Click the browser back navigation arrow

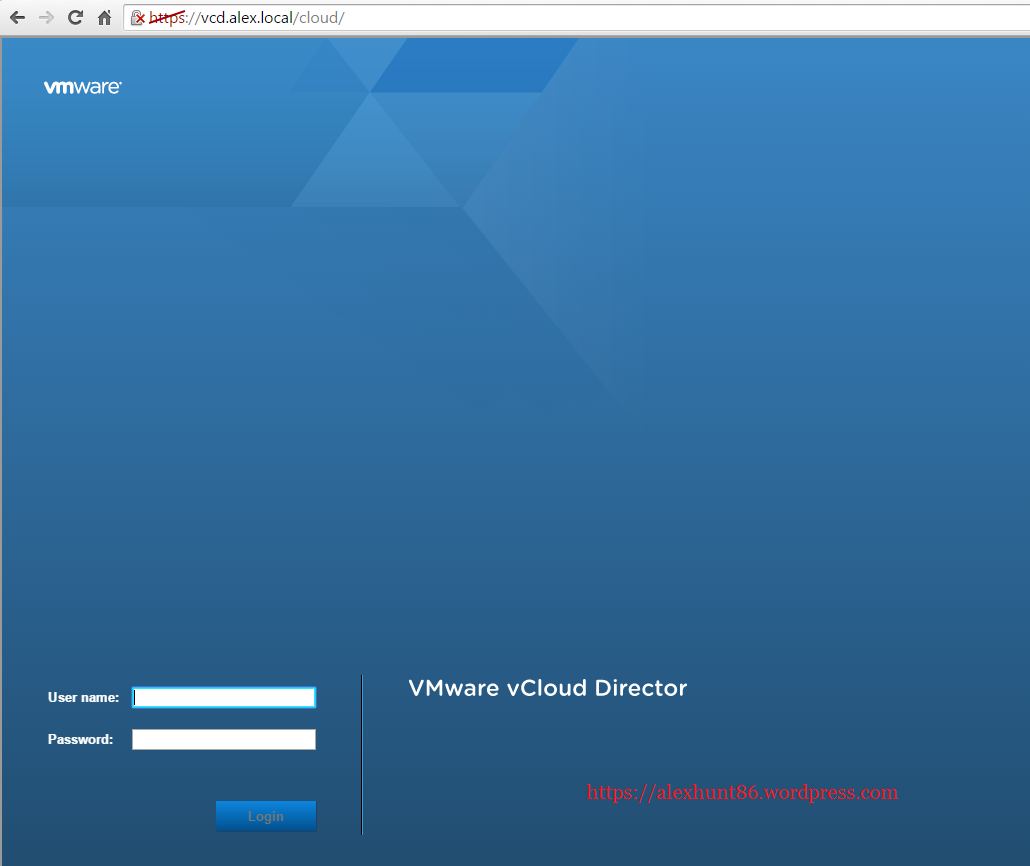(x=16, y=17)
